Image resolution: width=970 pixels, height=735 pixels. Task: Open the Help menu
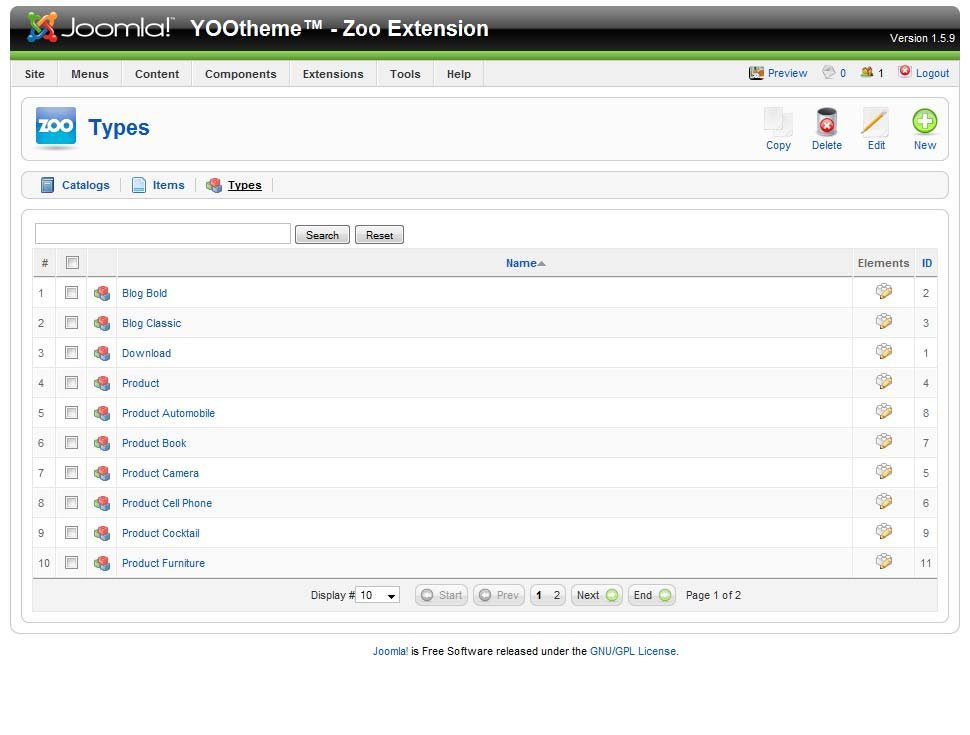(x=459, y=74)
